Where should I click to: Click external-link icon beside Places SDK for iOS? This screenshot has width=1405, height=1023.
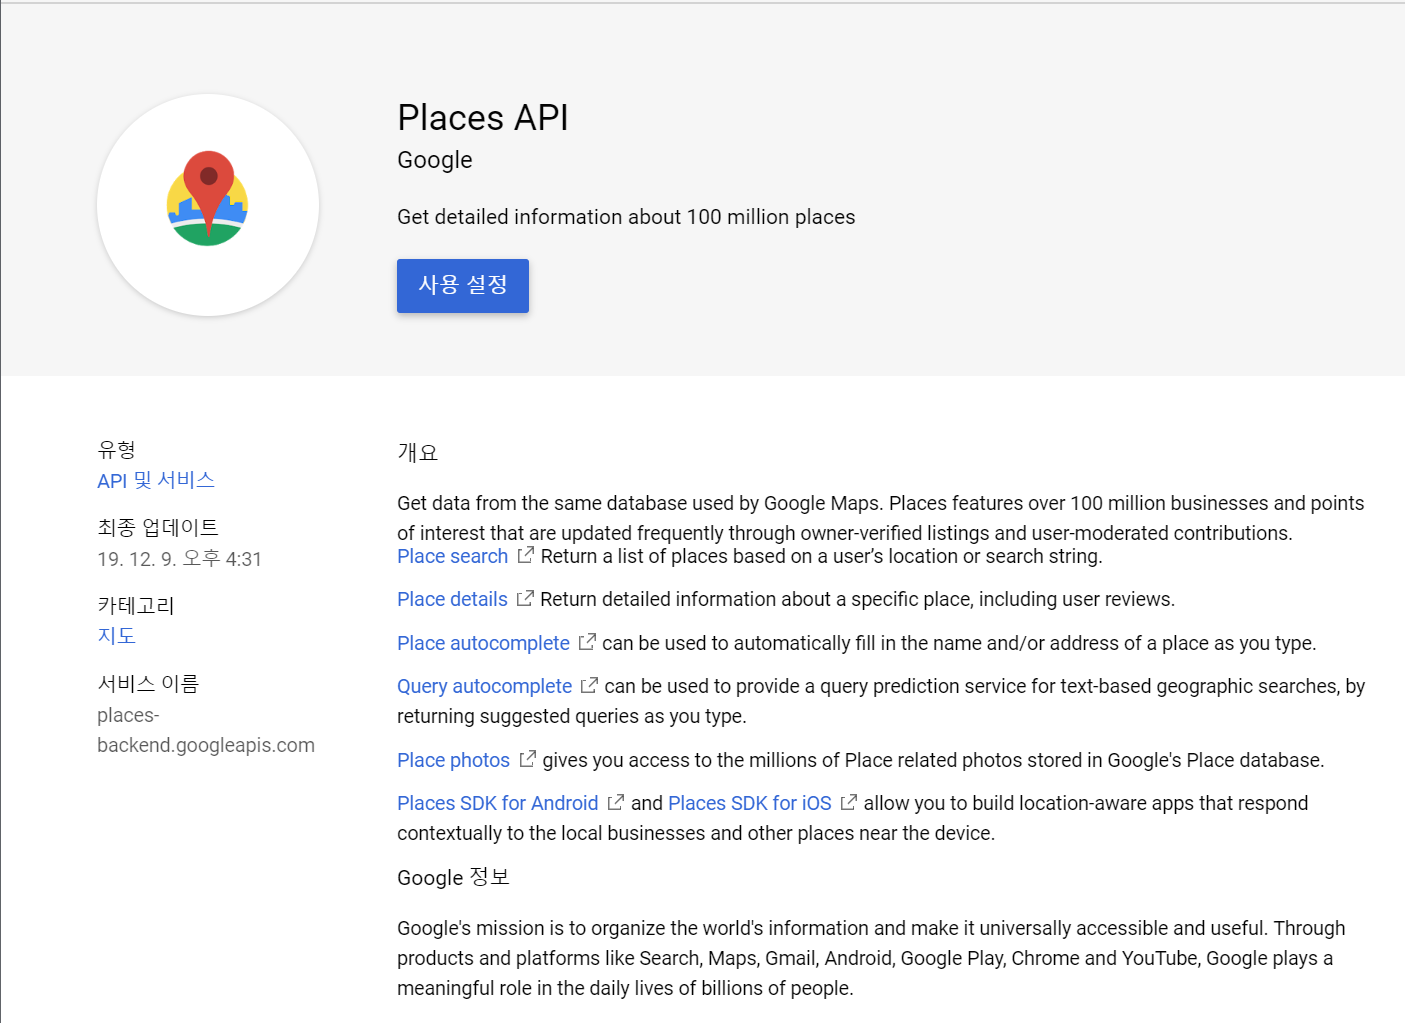pos(849,802)
